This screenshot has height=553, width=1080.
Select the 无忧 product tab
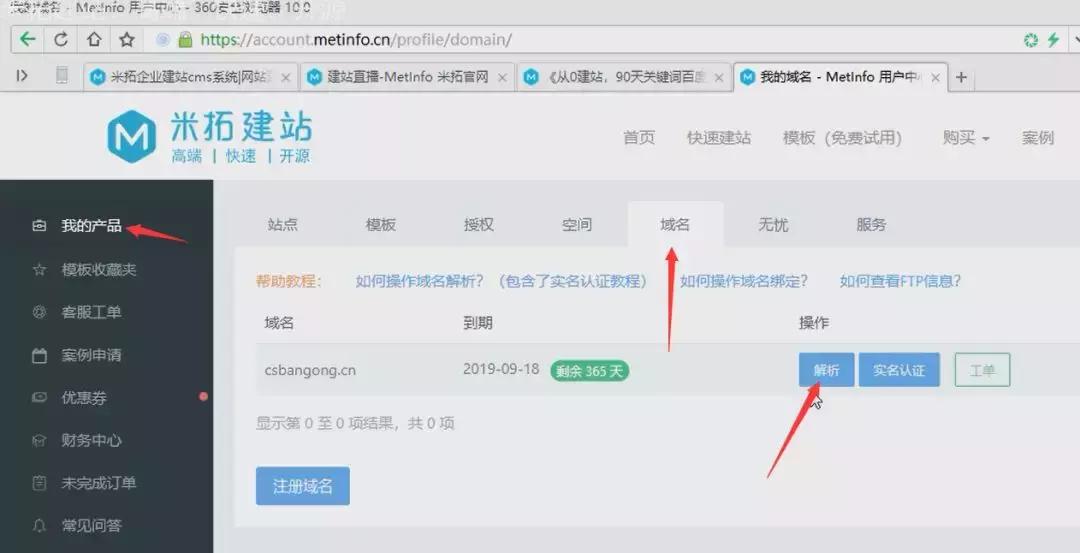pyautogui.click(x=773, y=225)
